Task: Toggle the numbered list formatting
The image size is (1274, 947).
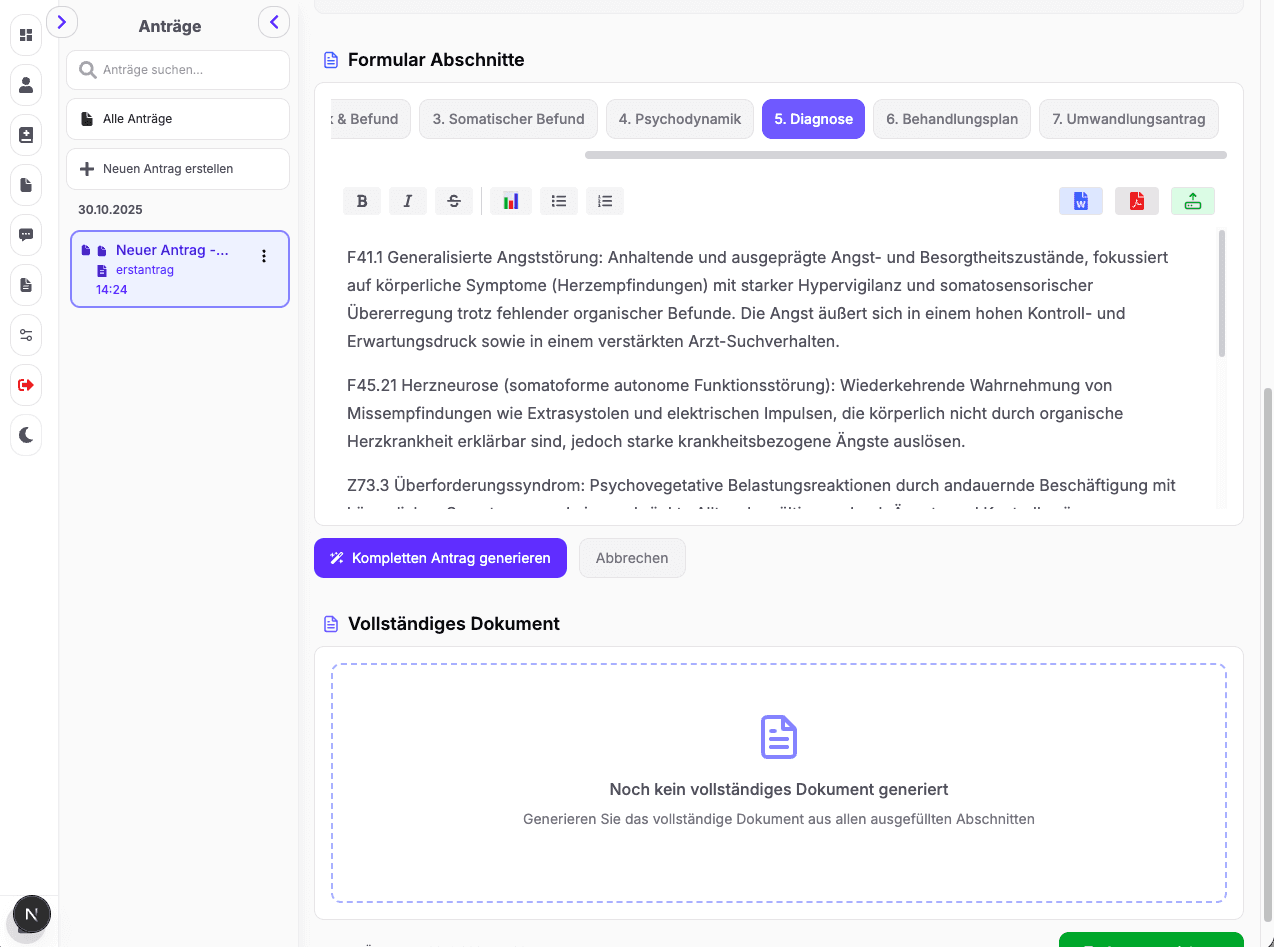Action: (x=604, y=201)
